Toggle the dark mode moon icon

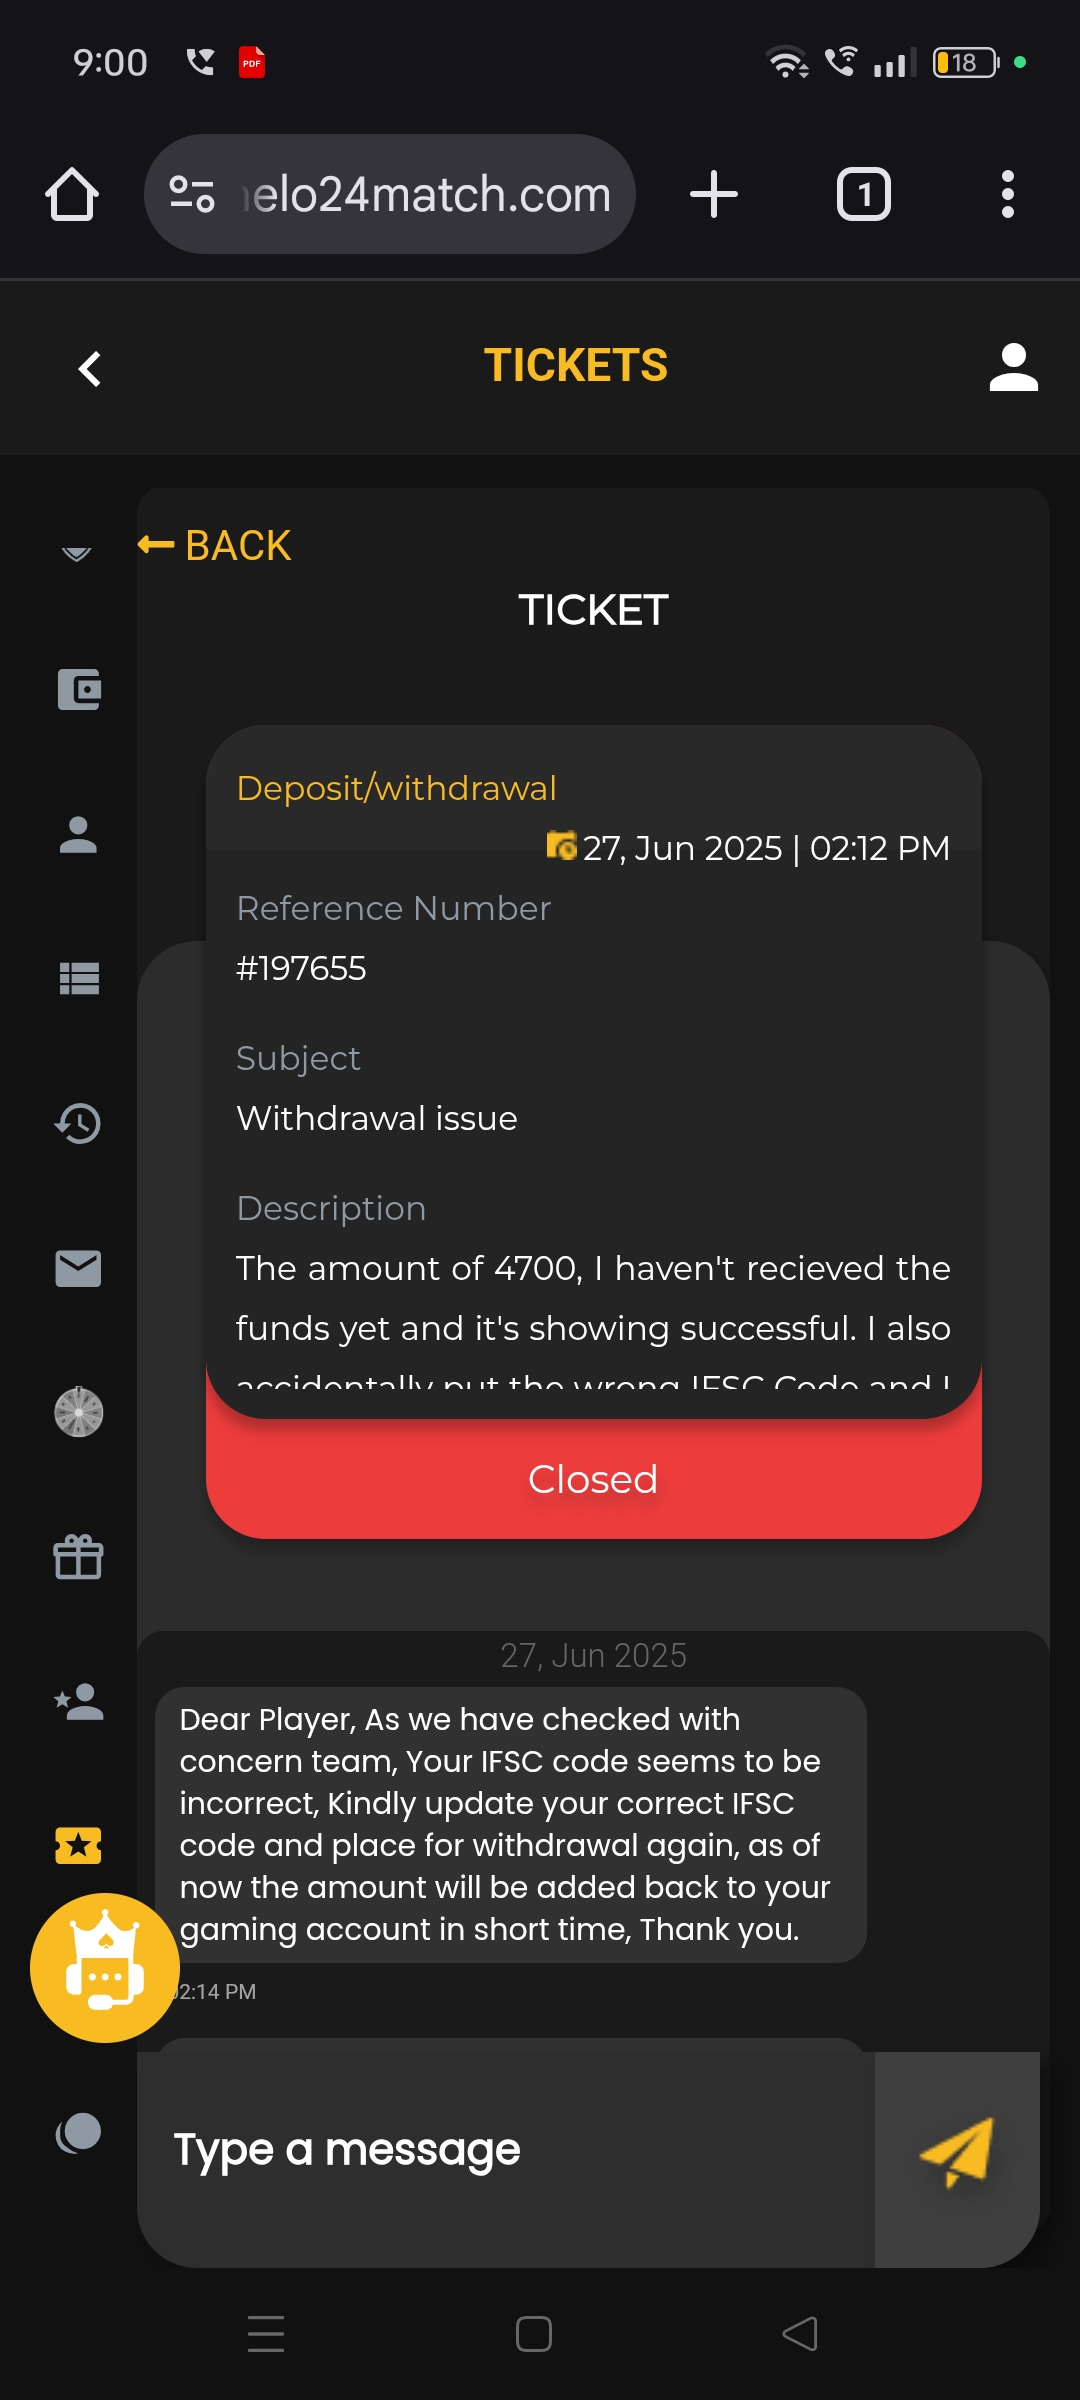pyautogui.click(x=78, y=2133)
